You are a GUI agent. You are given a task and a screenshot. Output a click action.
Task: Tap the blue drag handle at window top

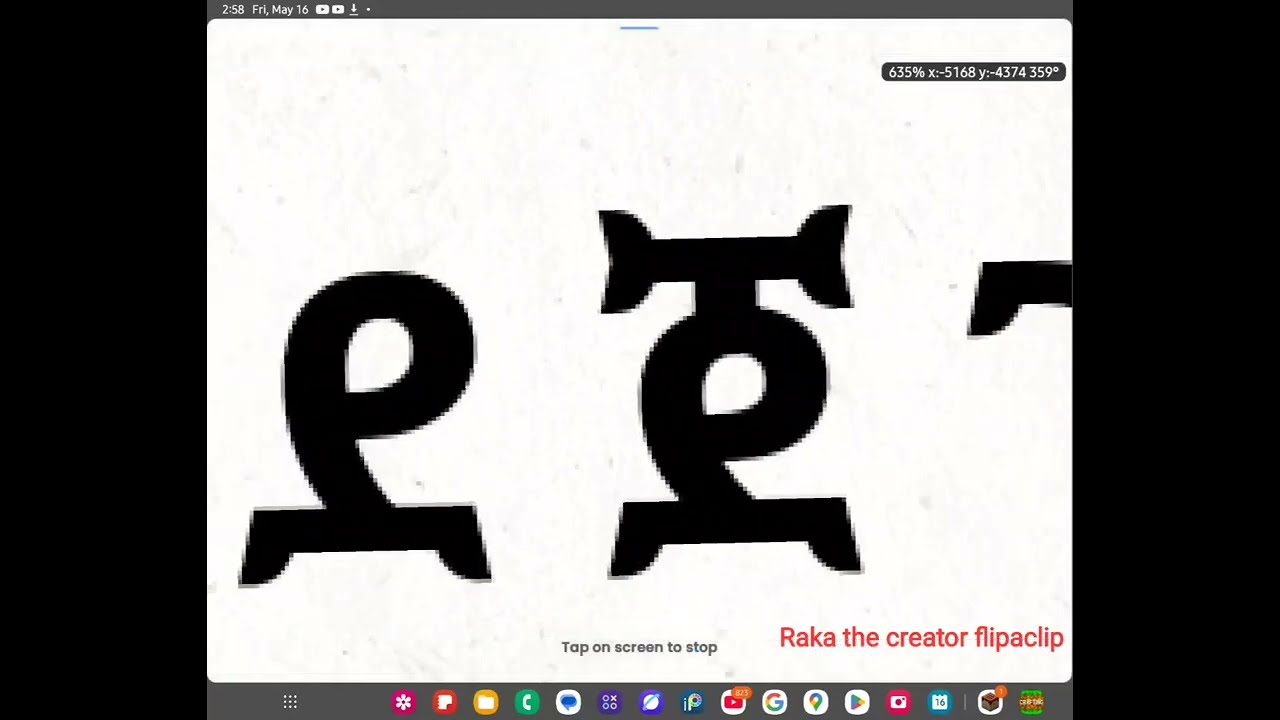(639, 28)
